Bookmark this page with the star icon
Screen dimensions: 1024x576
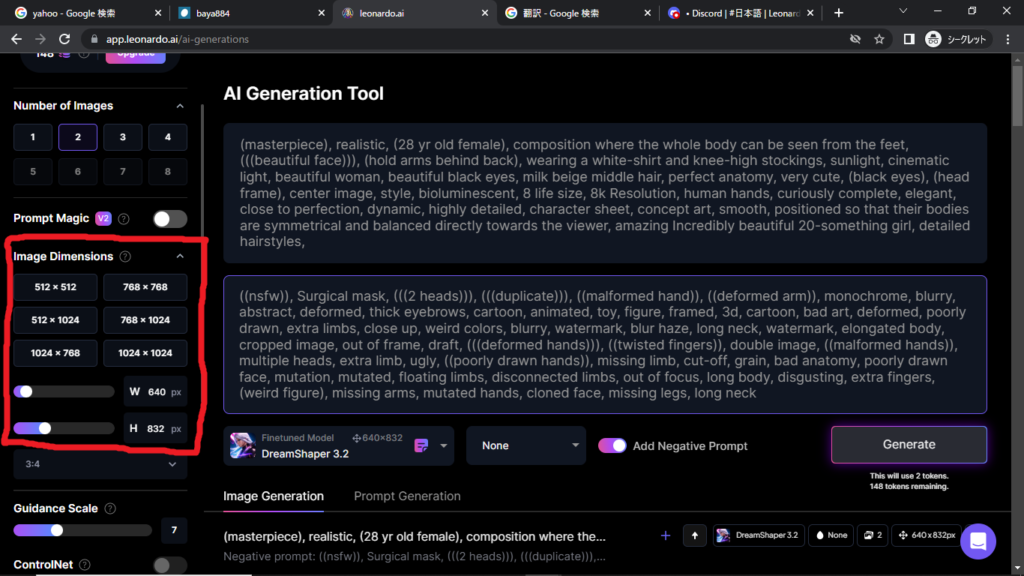point(879,39)
